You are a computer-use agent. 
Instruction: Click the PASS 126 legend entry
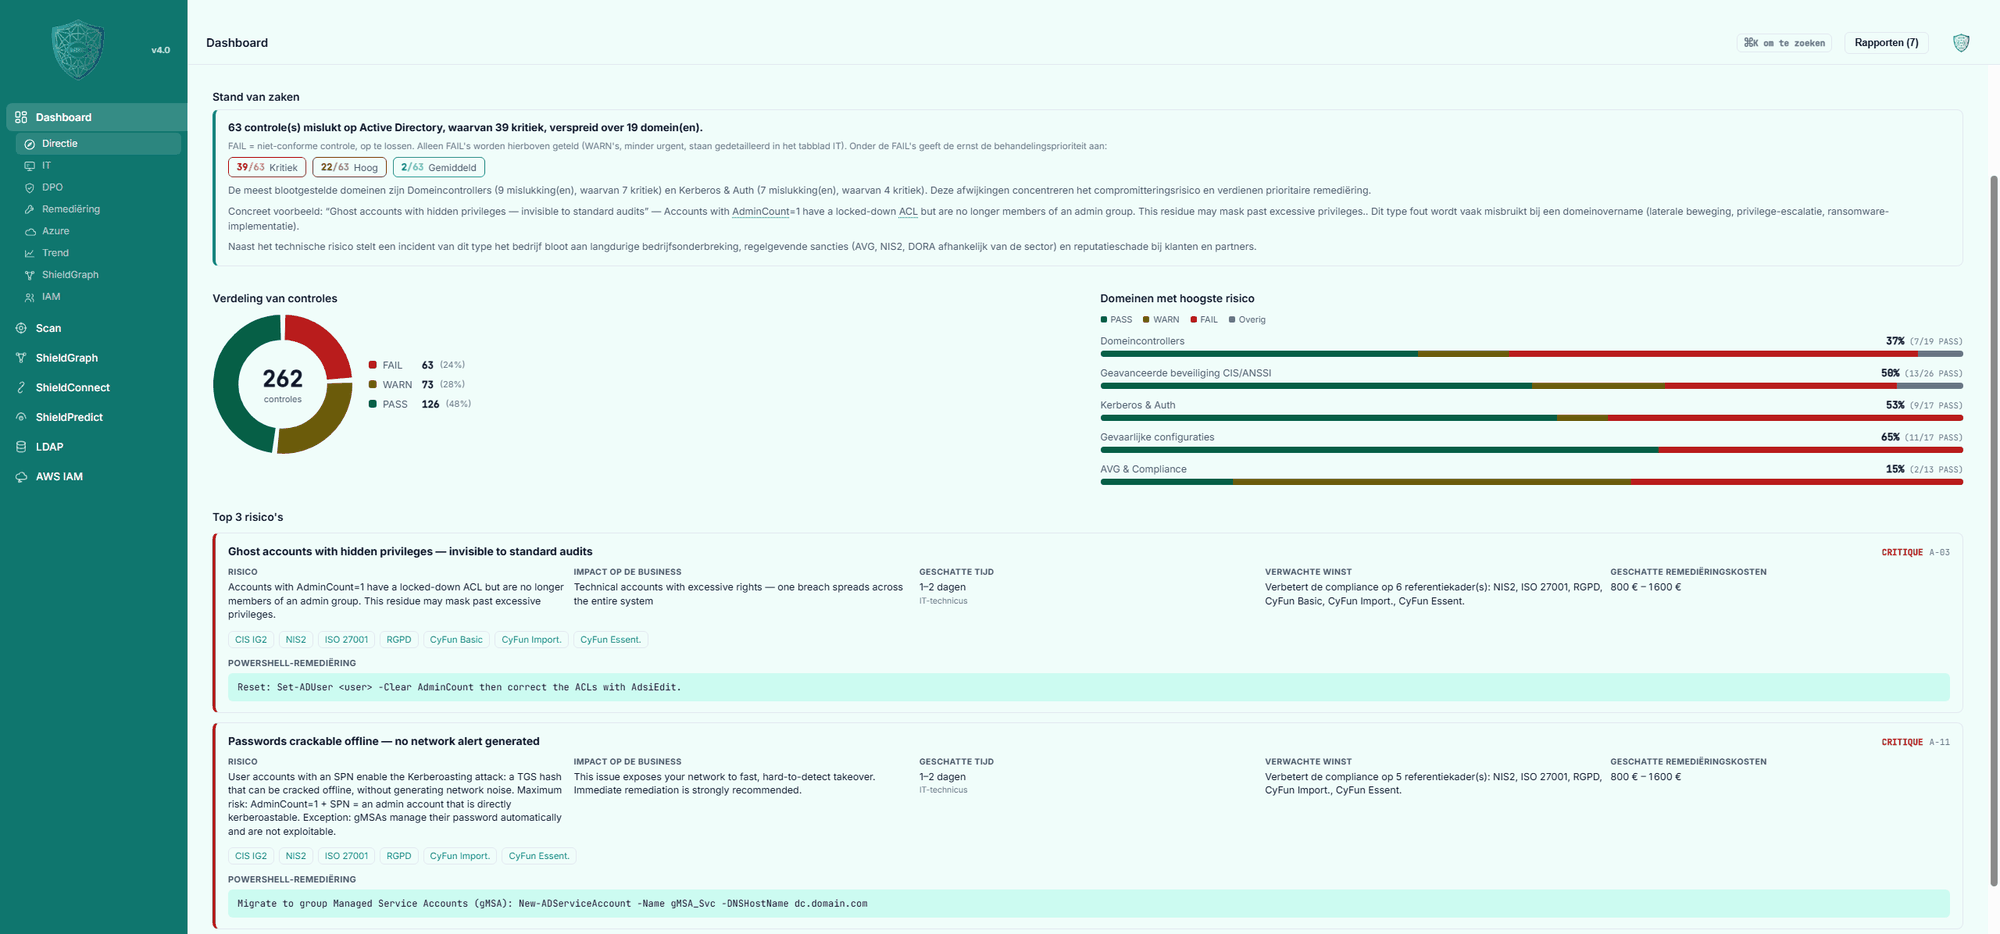420,404
